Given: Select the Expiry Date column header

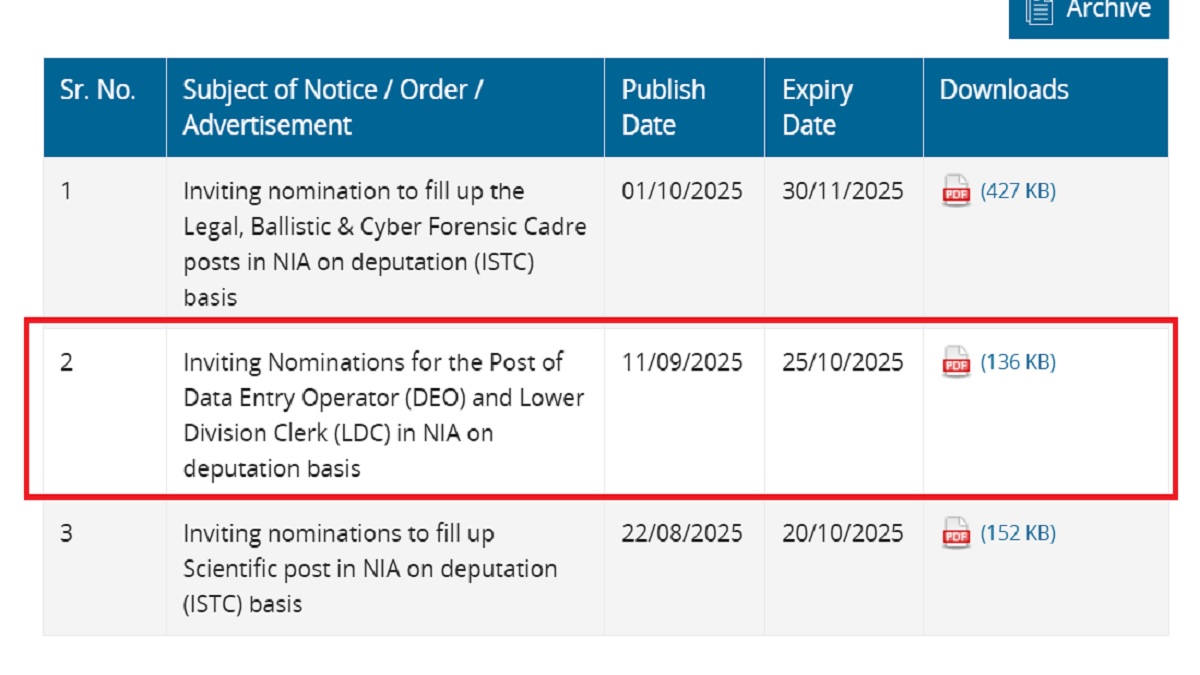Looking at the screenshot, I should coord(817,107).
